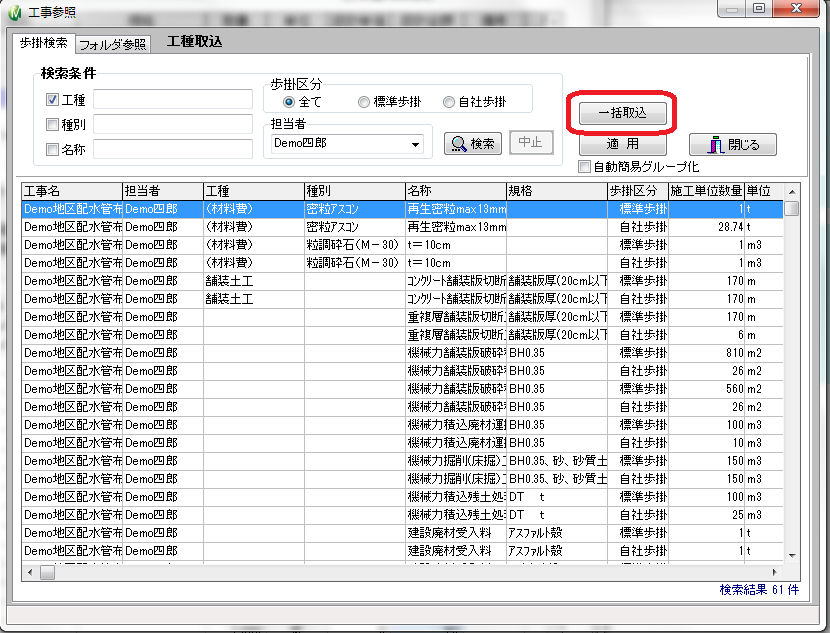830x633 pixels.
Task: Click the app logo icon in title bar
Action: pyautogui.click(x=15, y=12)
